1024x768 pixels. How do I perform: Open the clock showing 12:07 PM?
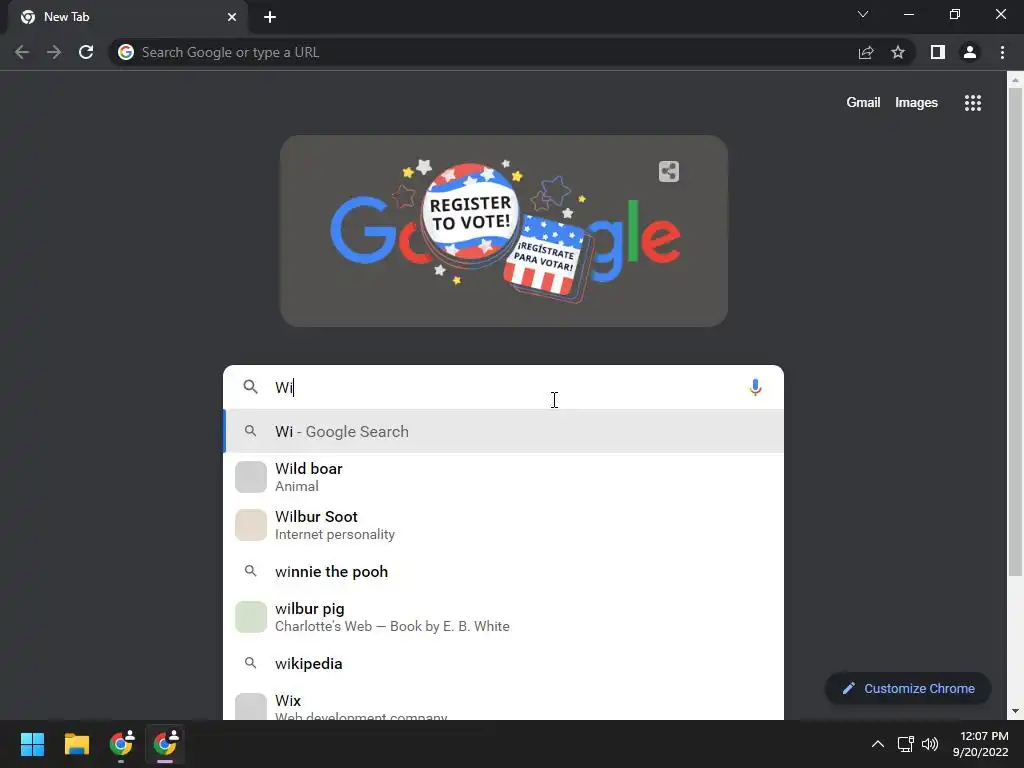[x=980, y=744]
